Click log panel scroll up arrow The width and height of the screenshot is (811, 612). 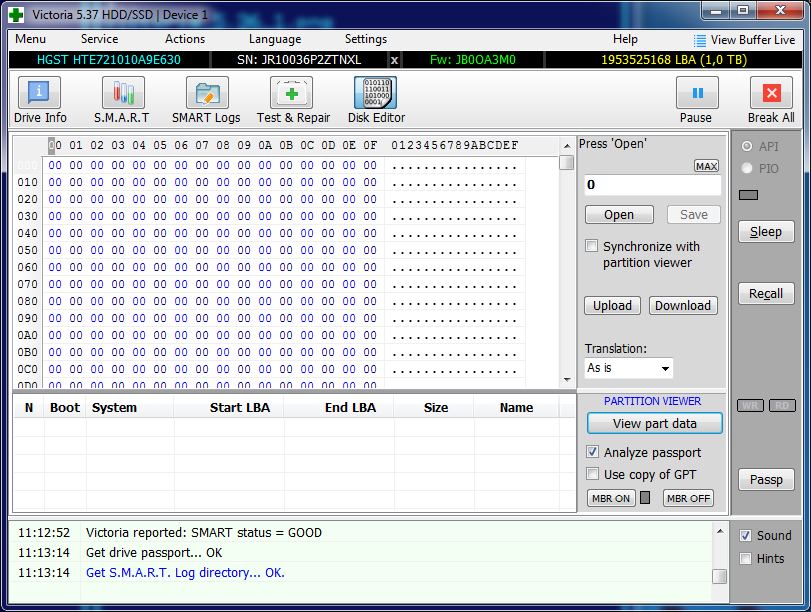point(719,531)
